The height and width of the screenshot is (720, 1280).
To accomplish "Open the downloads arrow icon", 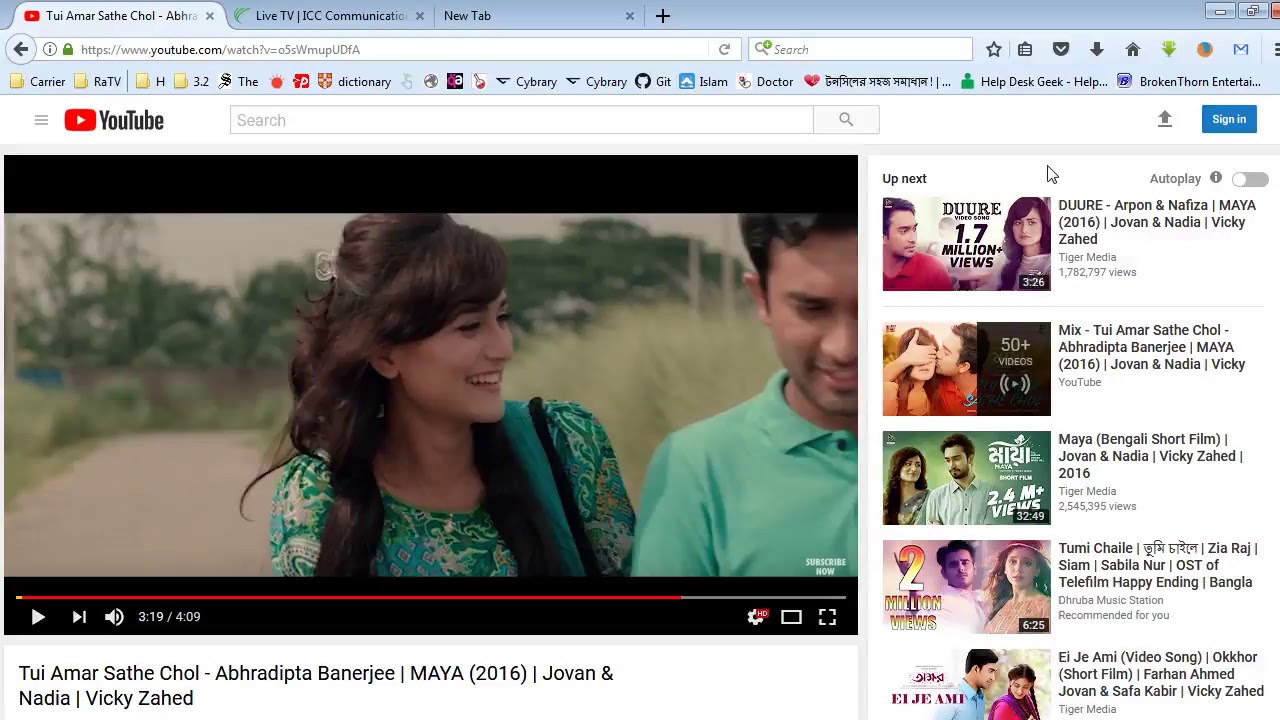I will [1097, 49].
